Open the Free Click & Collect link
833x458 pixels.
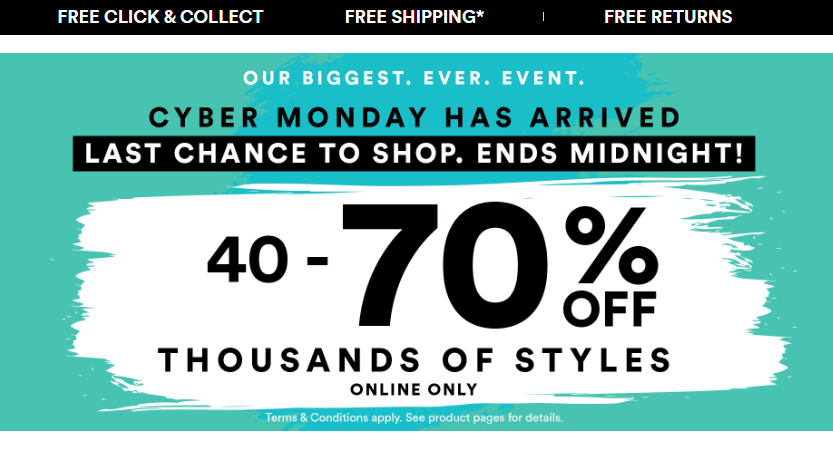click(160, 17)
